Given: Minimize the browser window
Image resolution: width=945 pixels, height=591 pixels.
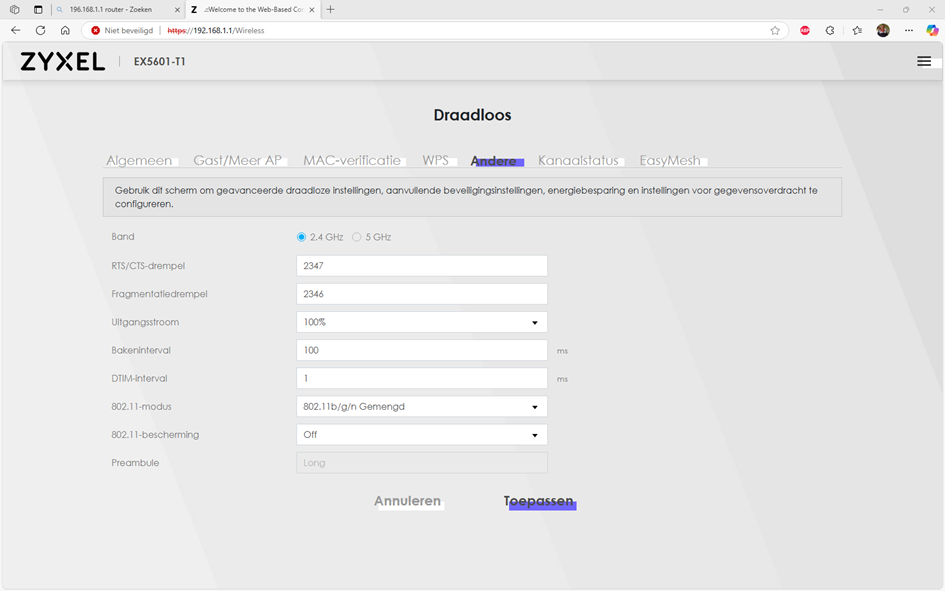Looking at the screenshot, I should (880, 10).
